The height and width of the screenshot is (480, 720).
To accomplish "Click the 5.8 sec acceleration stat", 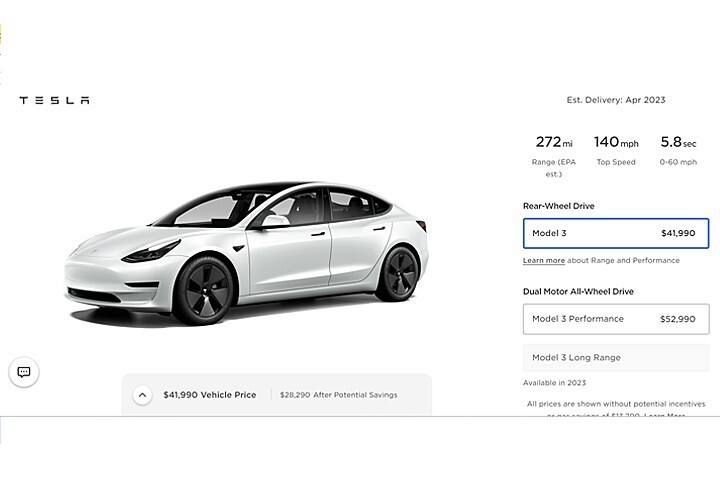I will tap(678, 143).
